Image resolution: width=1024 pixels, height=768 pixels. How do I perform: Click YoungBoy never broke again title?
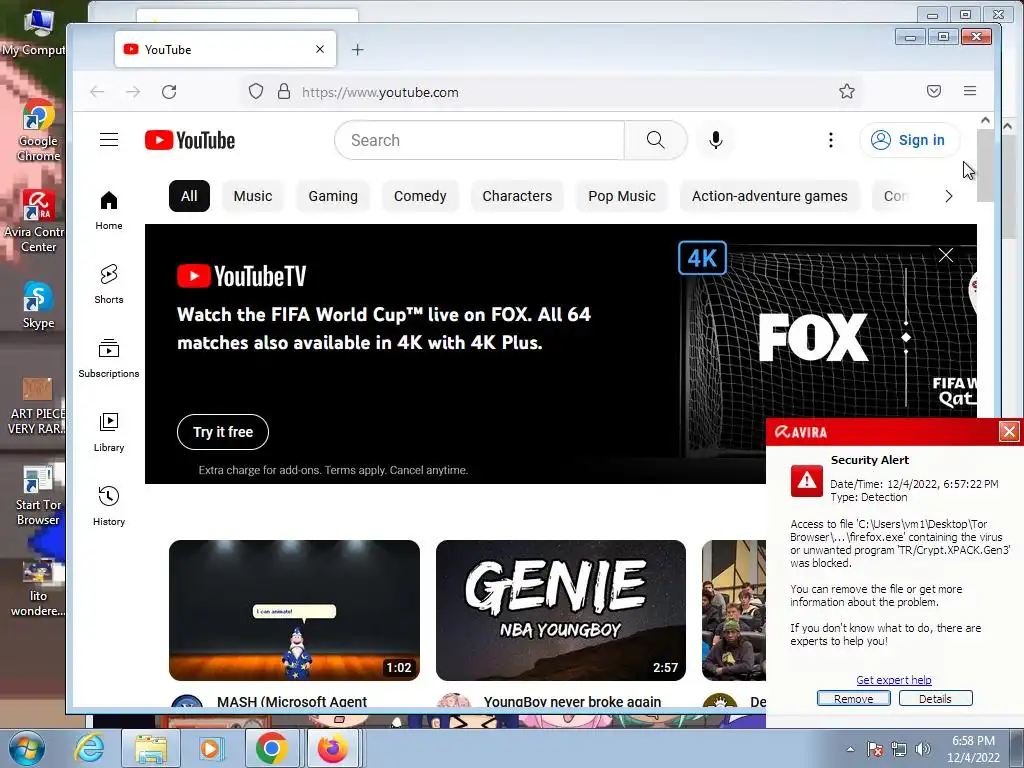point(572,701)
